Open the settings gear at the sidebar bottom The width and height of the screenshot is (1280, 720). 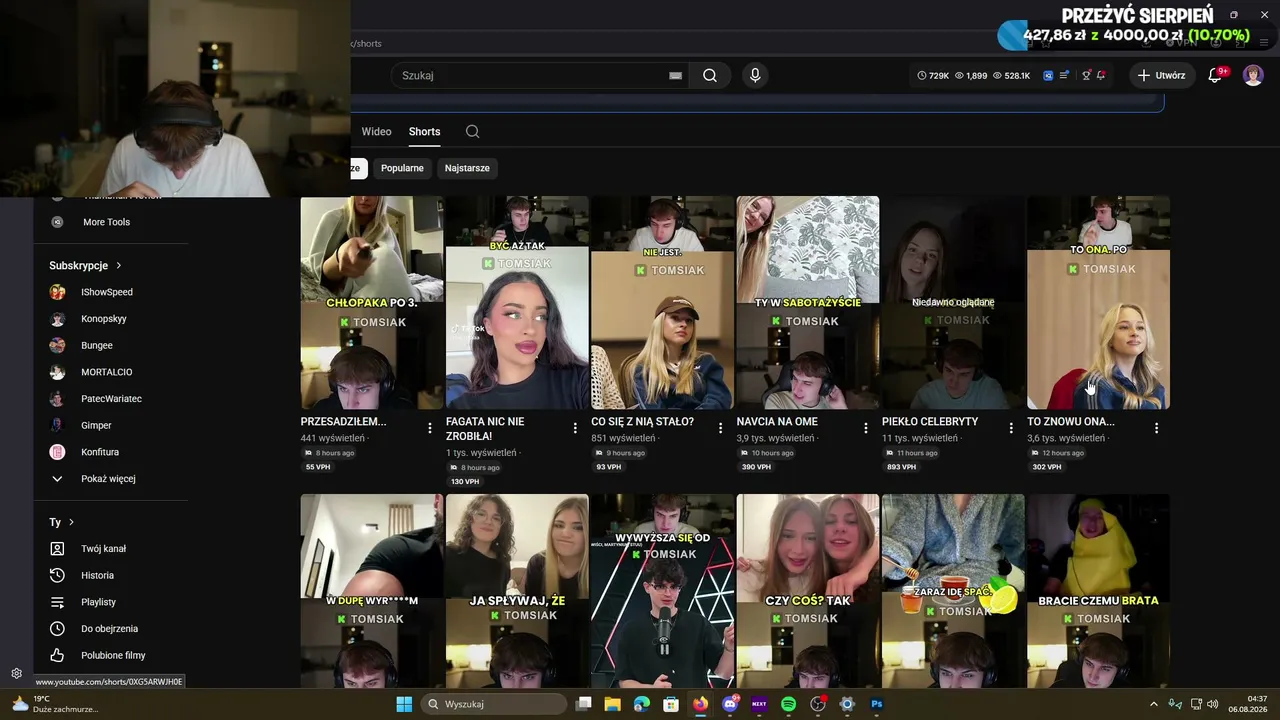click(16, 674)
